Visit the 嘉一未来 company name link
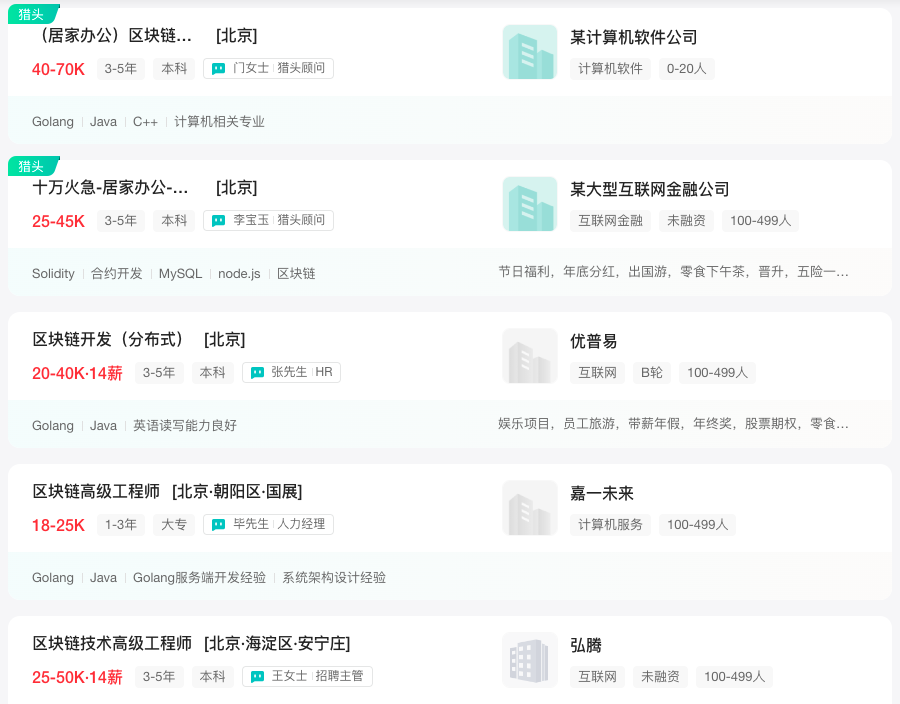This screenshot has height=704, width=900. pos(602,493)
